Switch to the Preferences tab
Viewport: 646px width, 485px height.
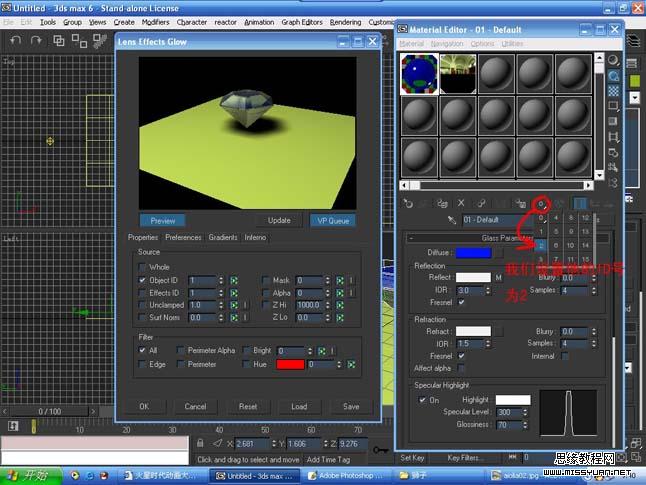tap(183, 237)
